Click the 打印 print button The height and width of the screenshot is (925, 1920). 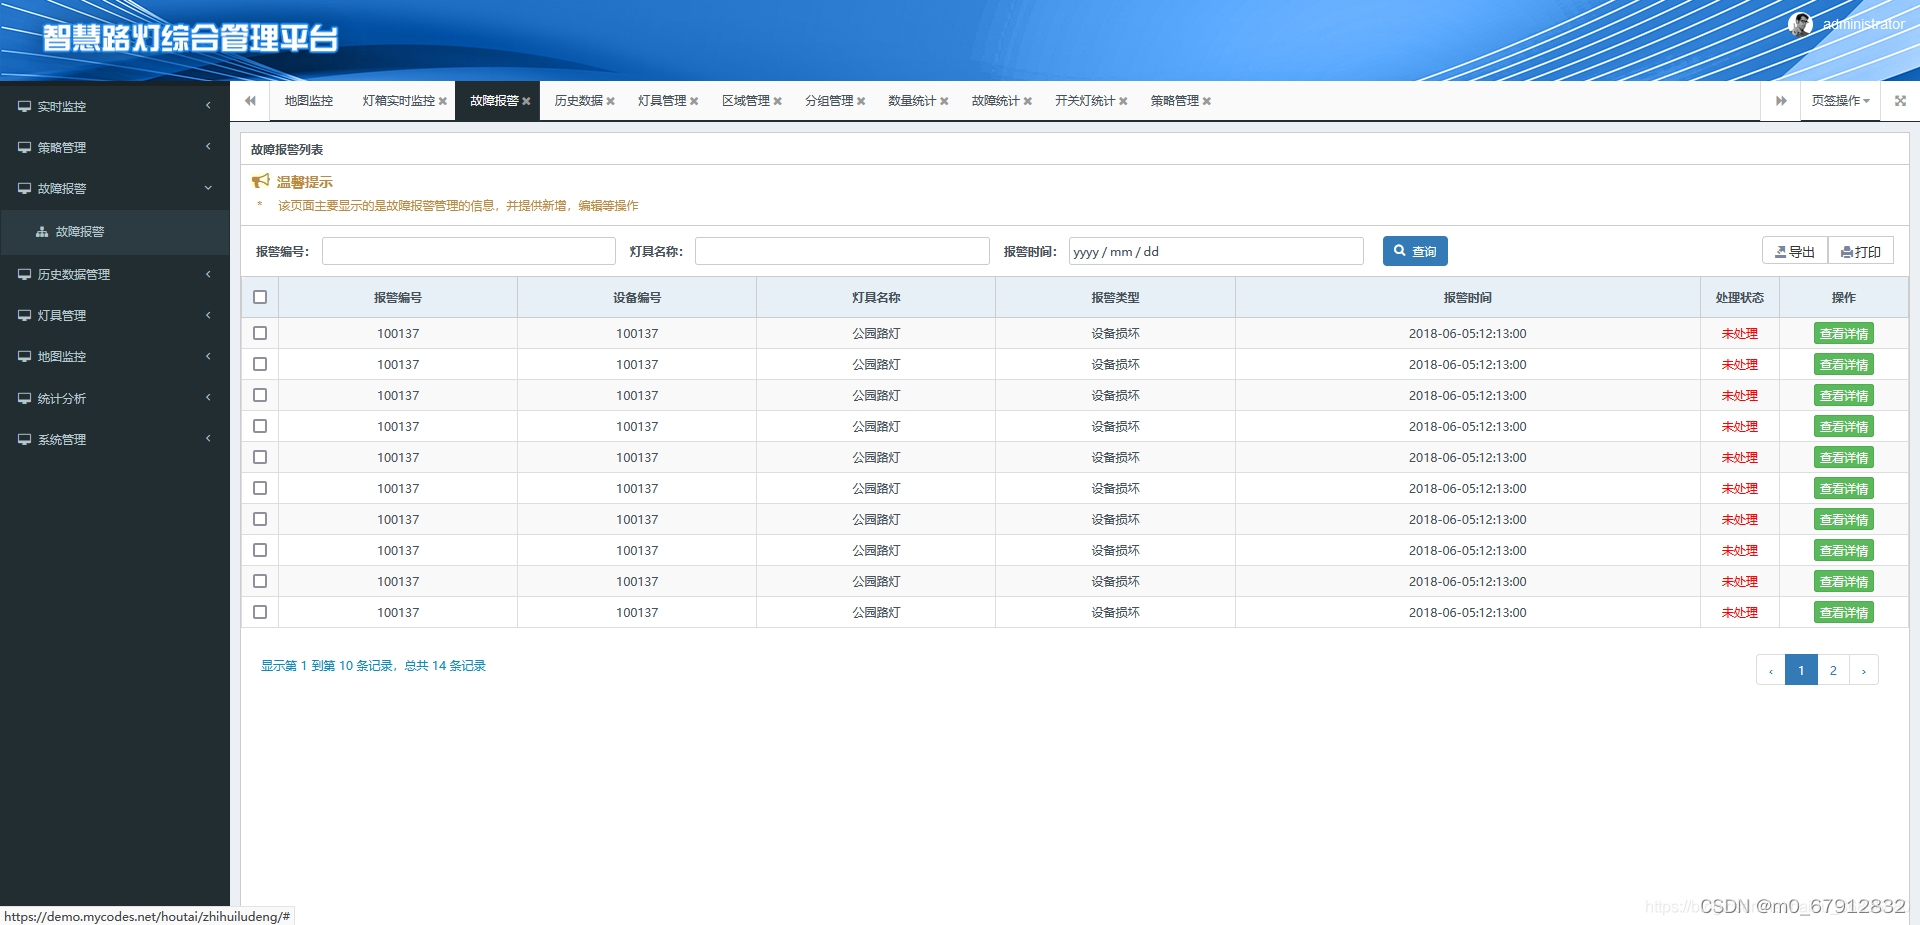pyautogui.click(x=1861, y=251)
